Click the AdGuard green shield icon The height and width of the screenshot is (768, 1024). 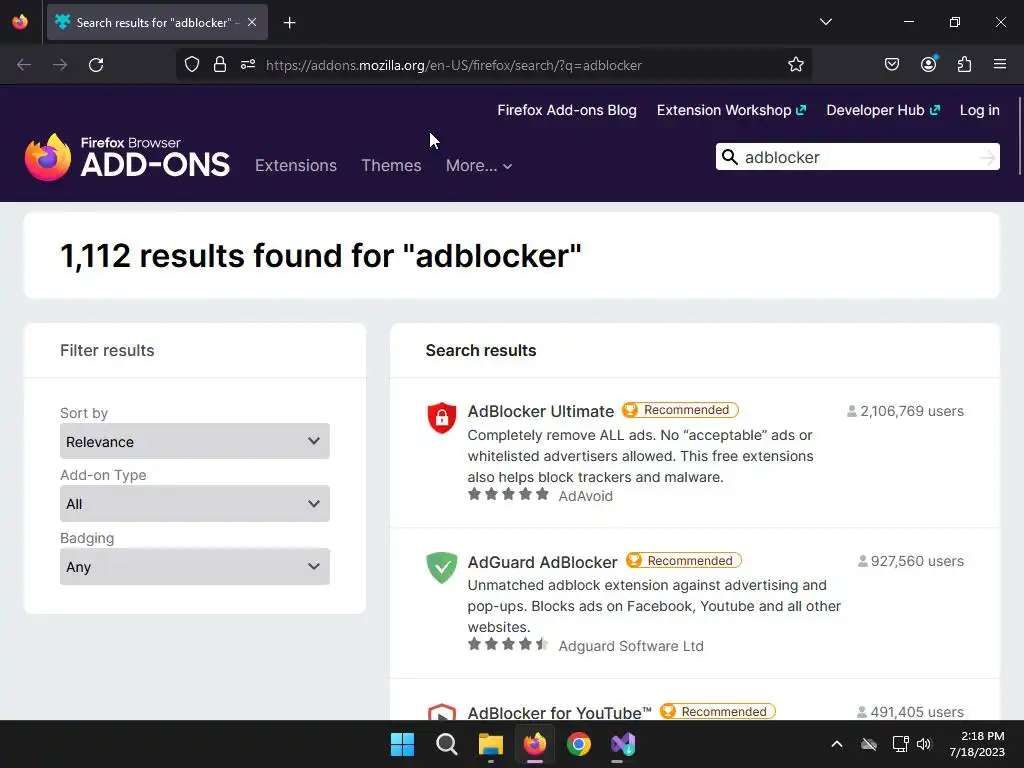(x=441, y=568)
